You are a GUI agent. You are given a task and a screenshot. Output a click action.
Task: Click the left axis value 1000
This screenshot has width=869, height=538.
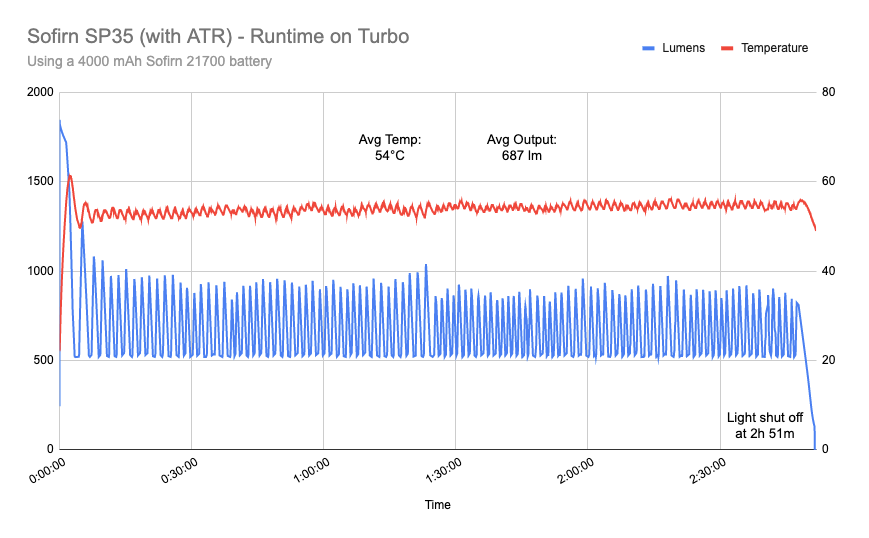(40, 271)
